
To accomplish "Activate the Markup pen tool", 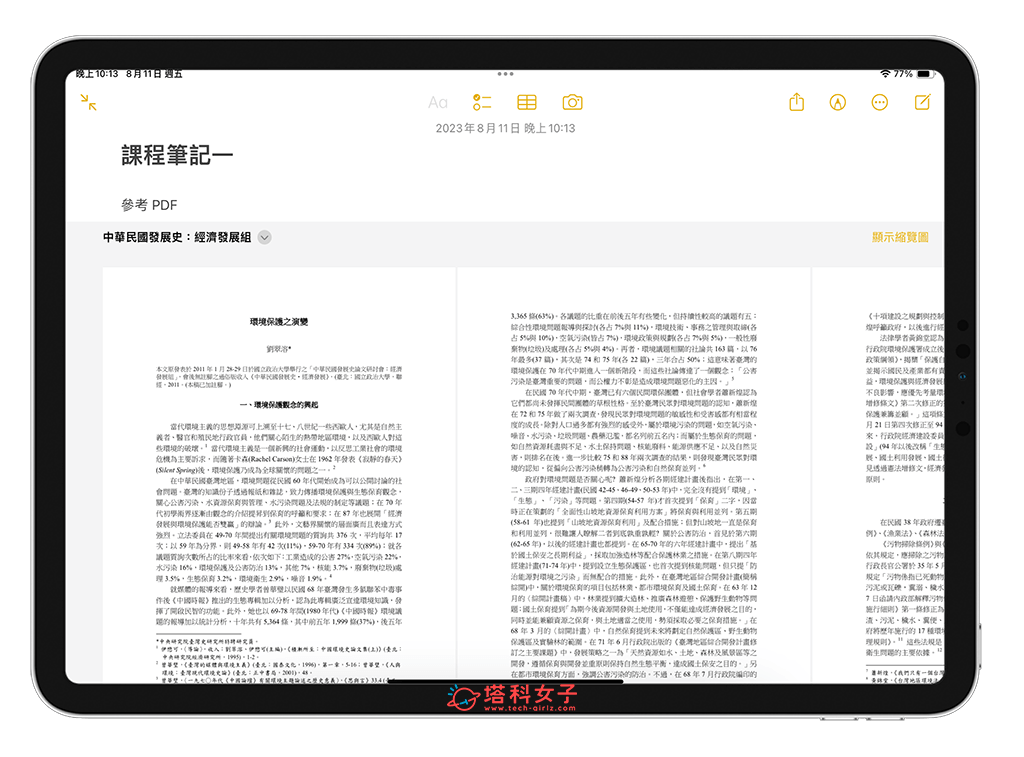I will point(838,103).
